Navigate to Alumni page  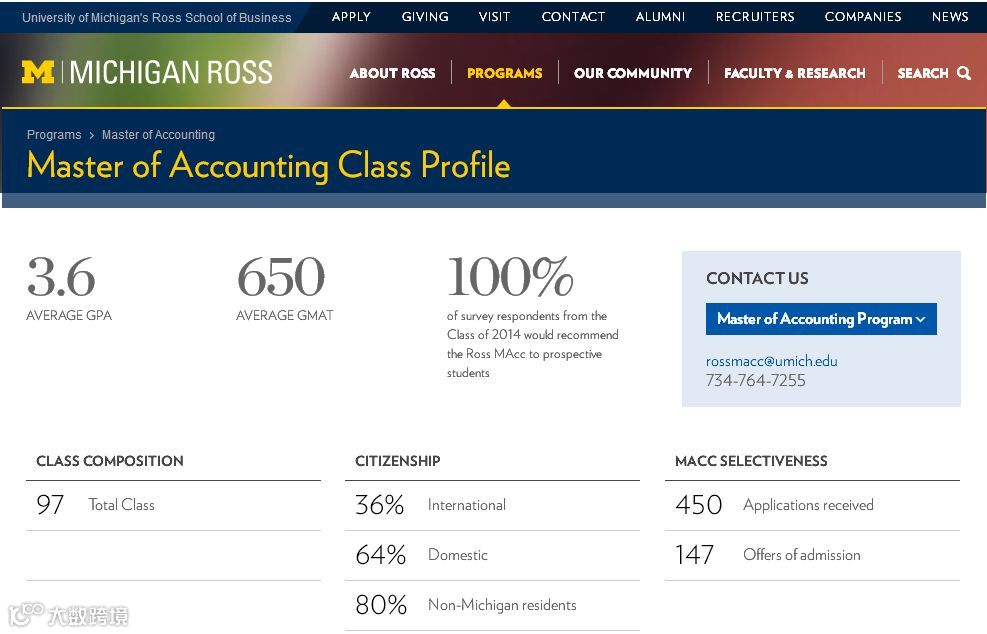point(660,17)
